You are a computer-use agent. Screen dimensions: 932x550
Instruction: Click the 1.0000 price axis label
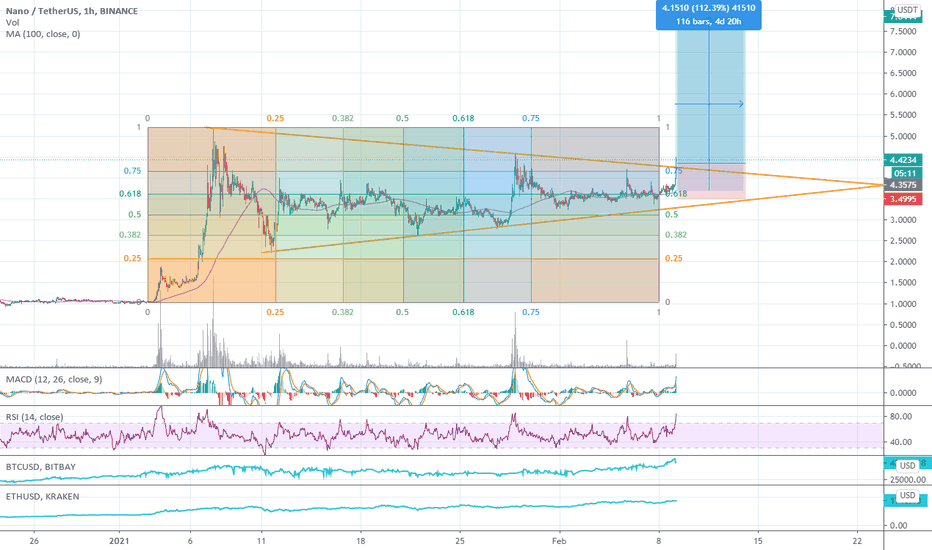click(x=903, y=304)
